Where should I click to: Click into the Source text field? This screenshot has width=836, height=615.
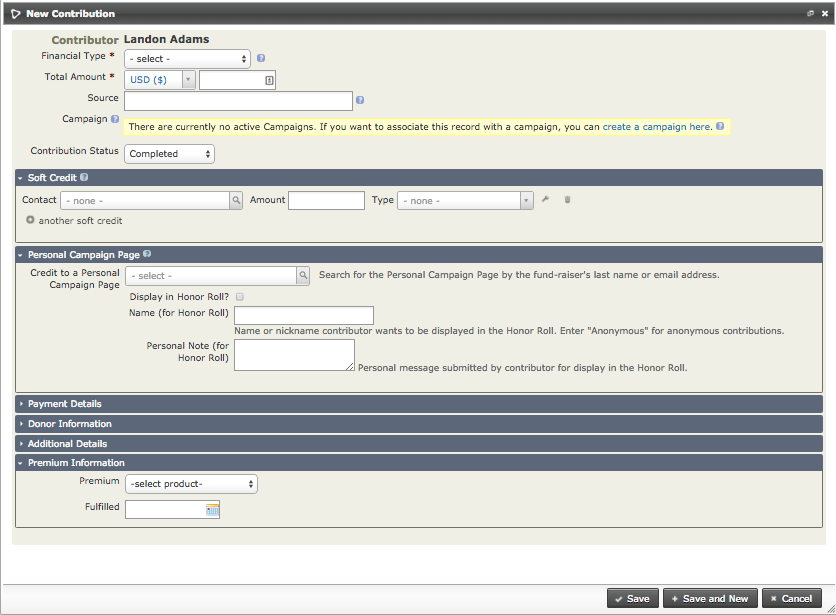tap(238, 101)
